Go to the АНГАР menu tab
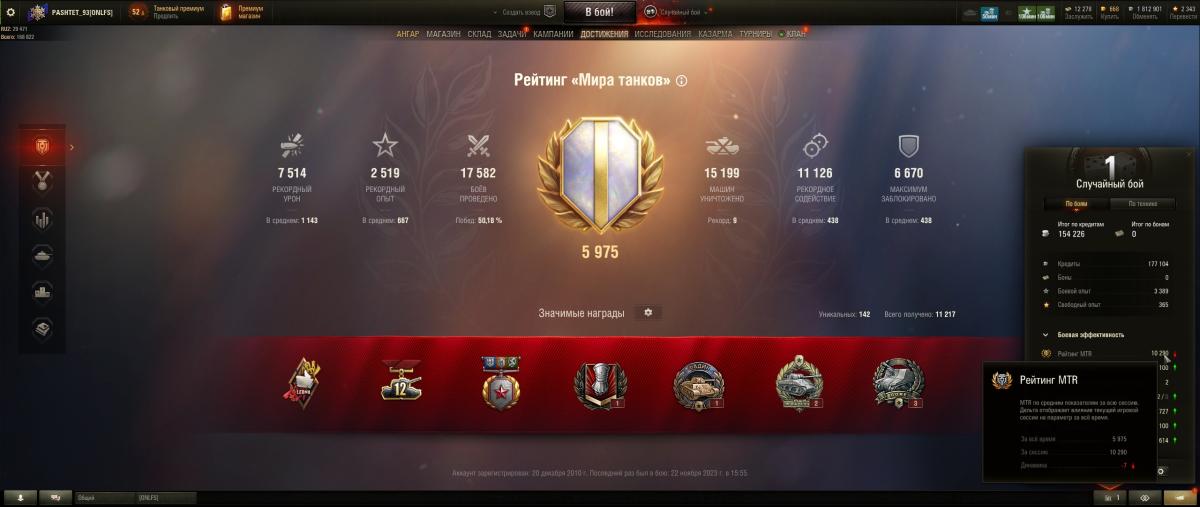The height and width of the screenshot is (507, 1200). click(408, 34)
